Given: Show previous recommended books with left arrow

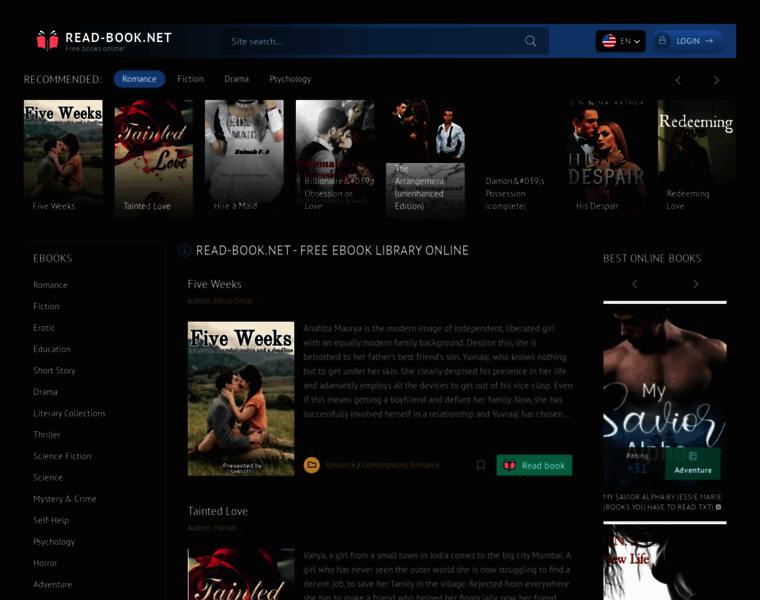Looking at the screenshot, I should tap(678, 80).
